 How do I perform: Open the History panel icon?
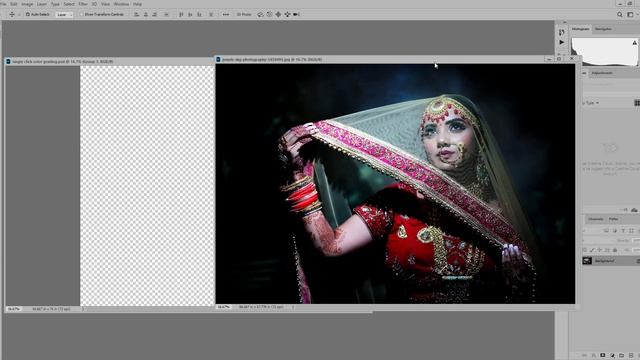pos(562,32)
